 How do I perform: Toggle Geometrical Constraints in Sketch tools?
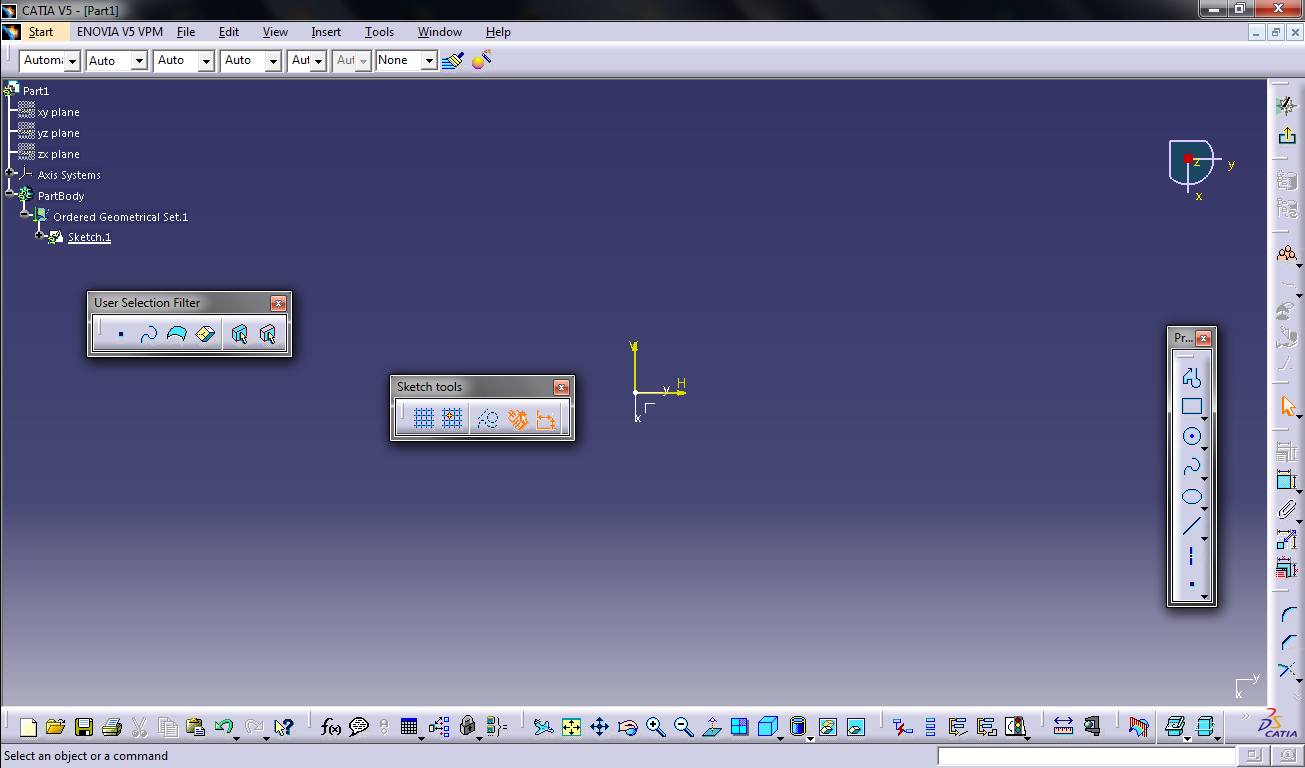tap(517, 419)
